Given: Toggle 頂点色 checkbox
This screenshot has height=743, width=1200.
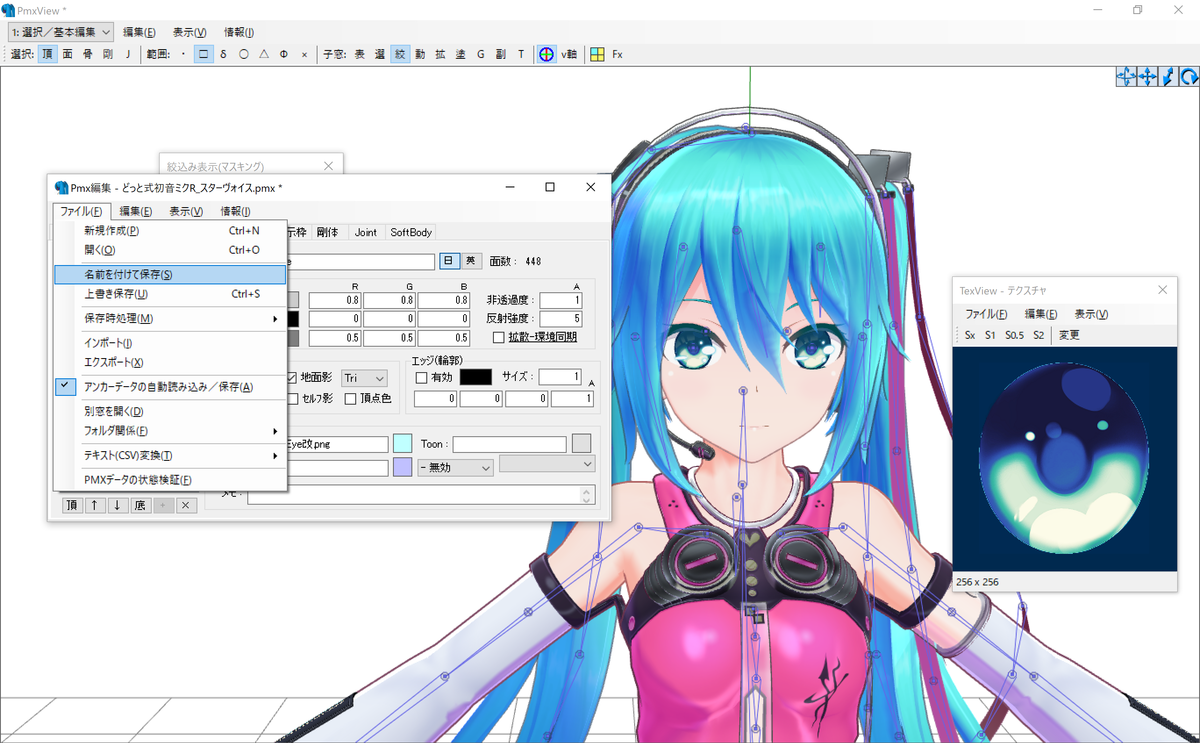Looking at the screenshot, I should (x=368, y=399).
